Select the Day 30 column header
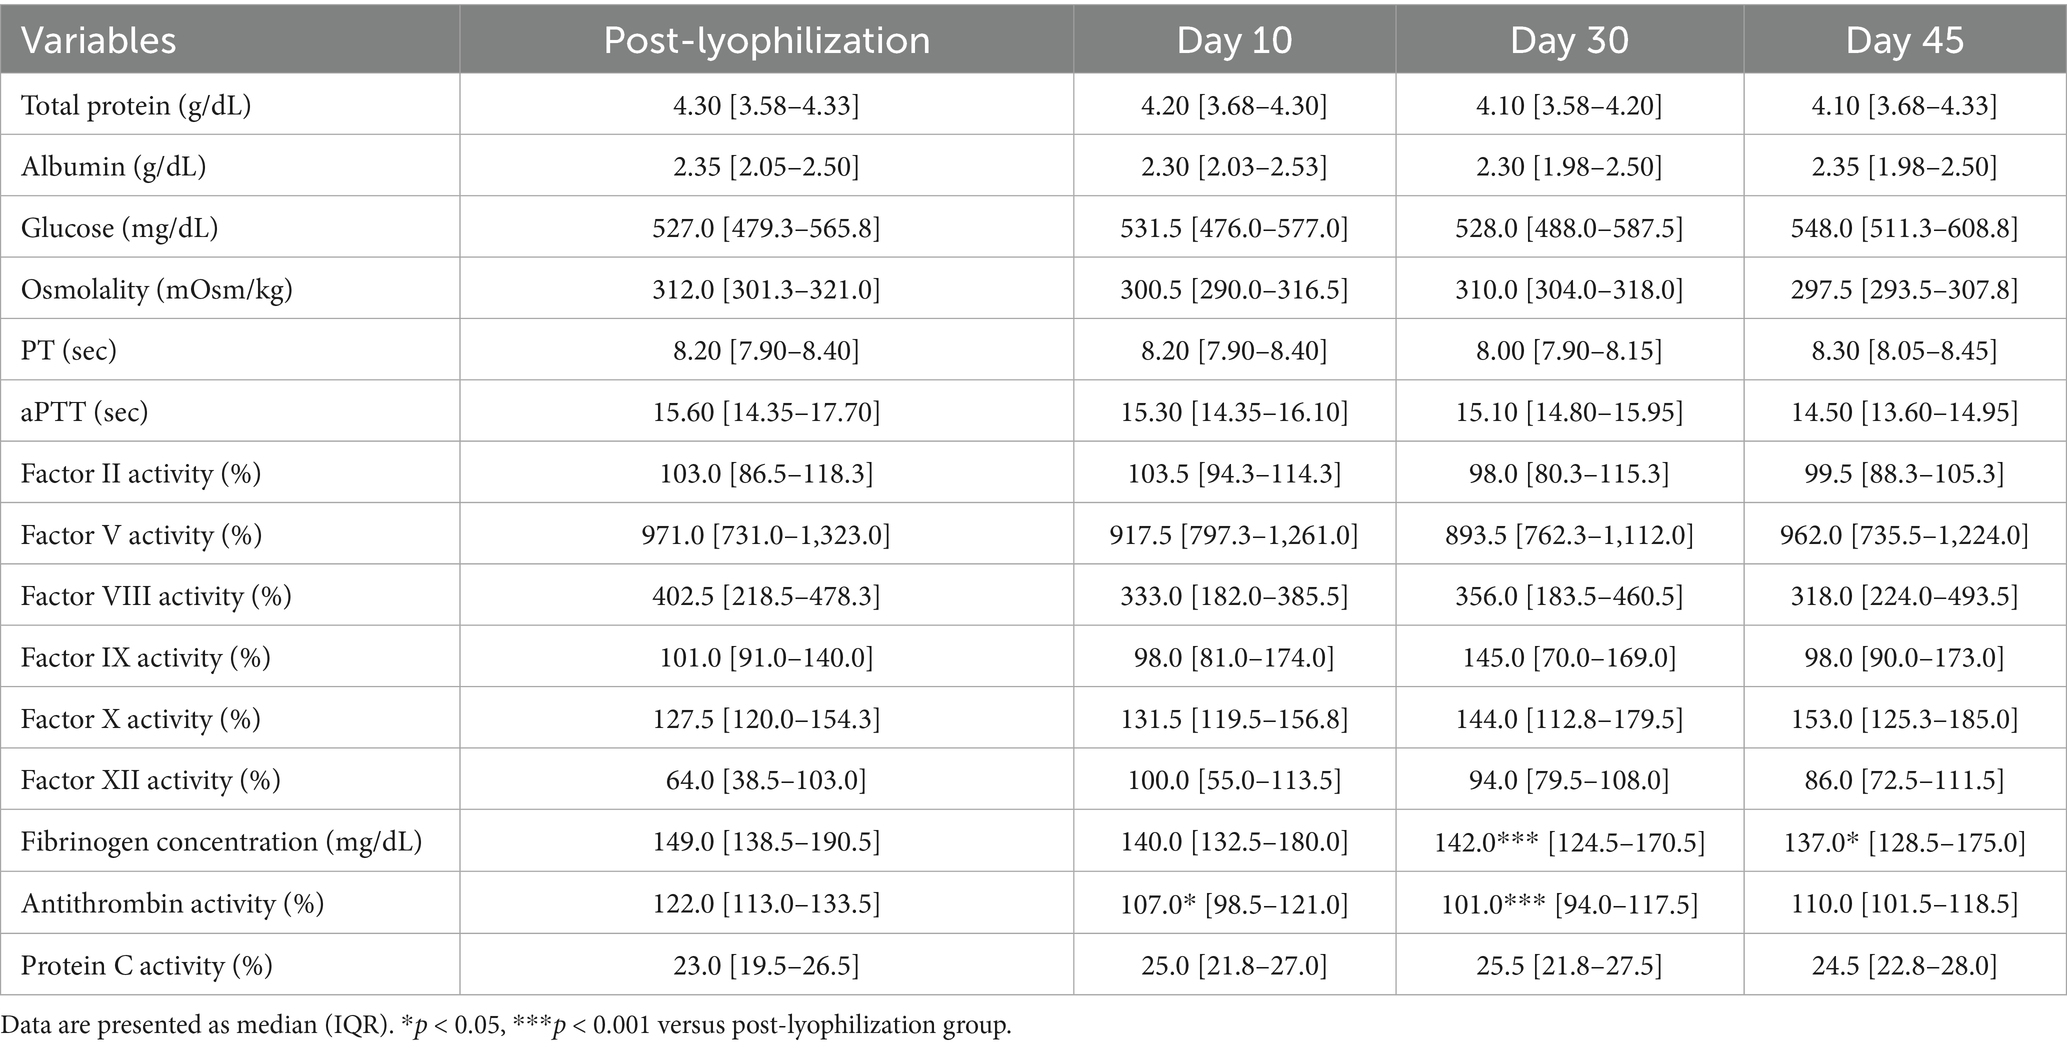The image size is (2067, 1049). click(1569, 40)
